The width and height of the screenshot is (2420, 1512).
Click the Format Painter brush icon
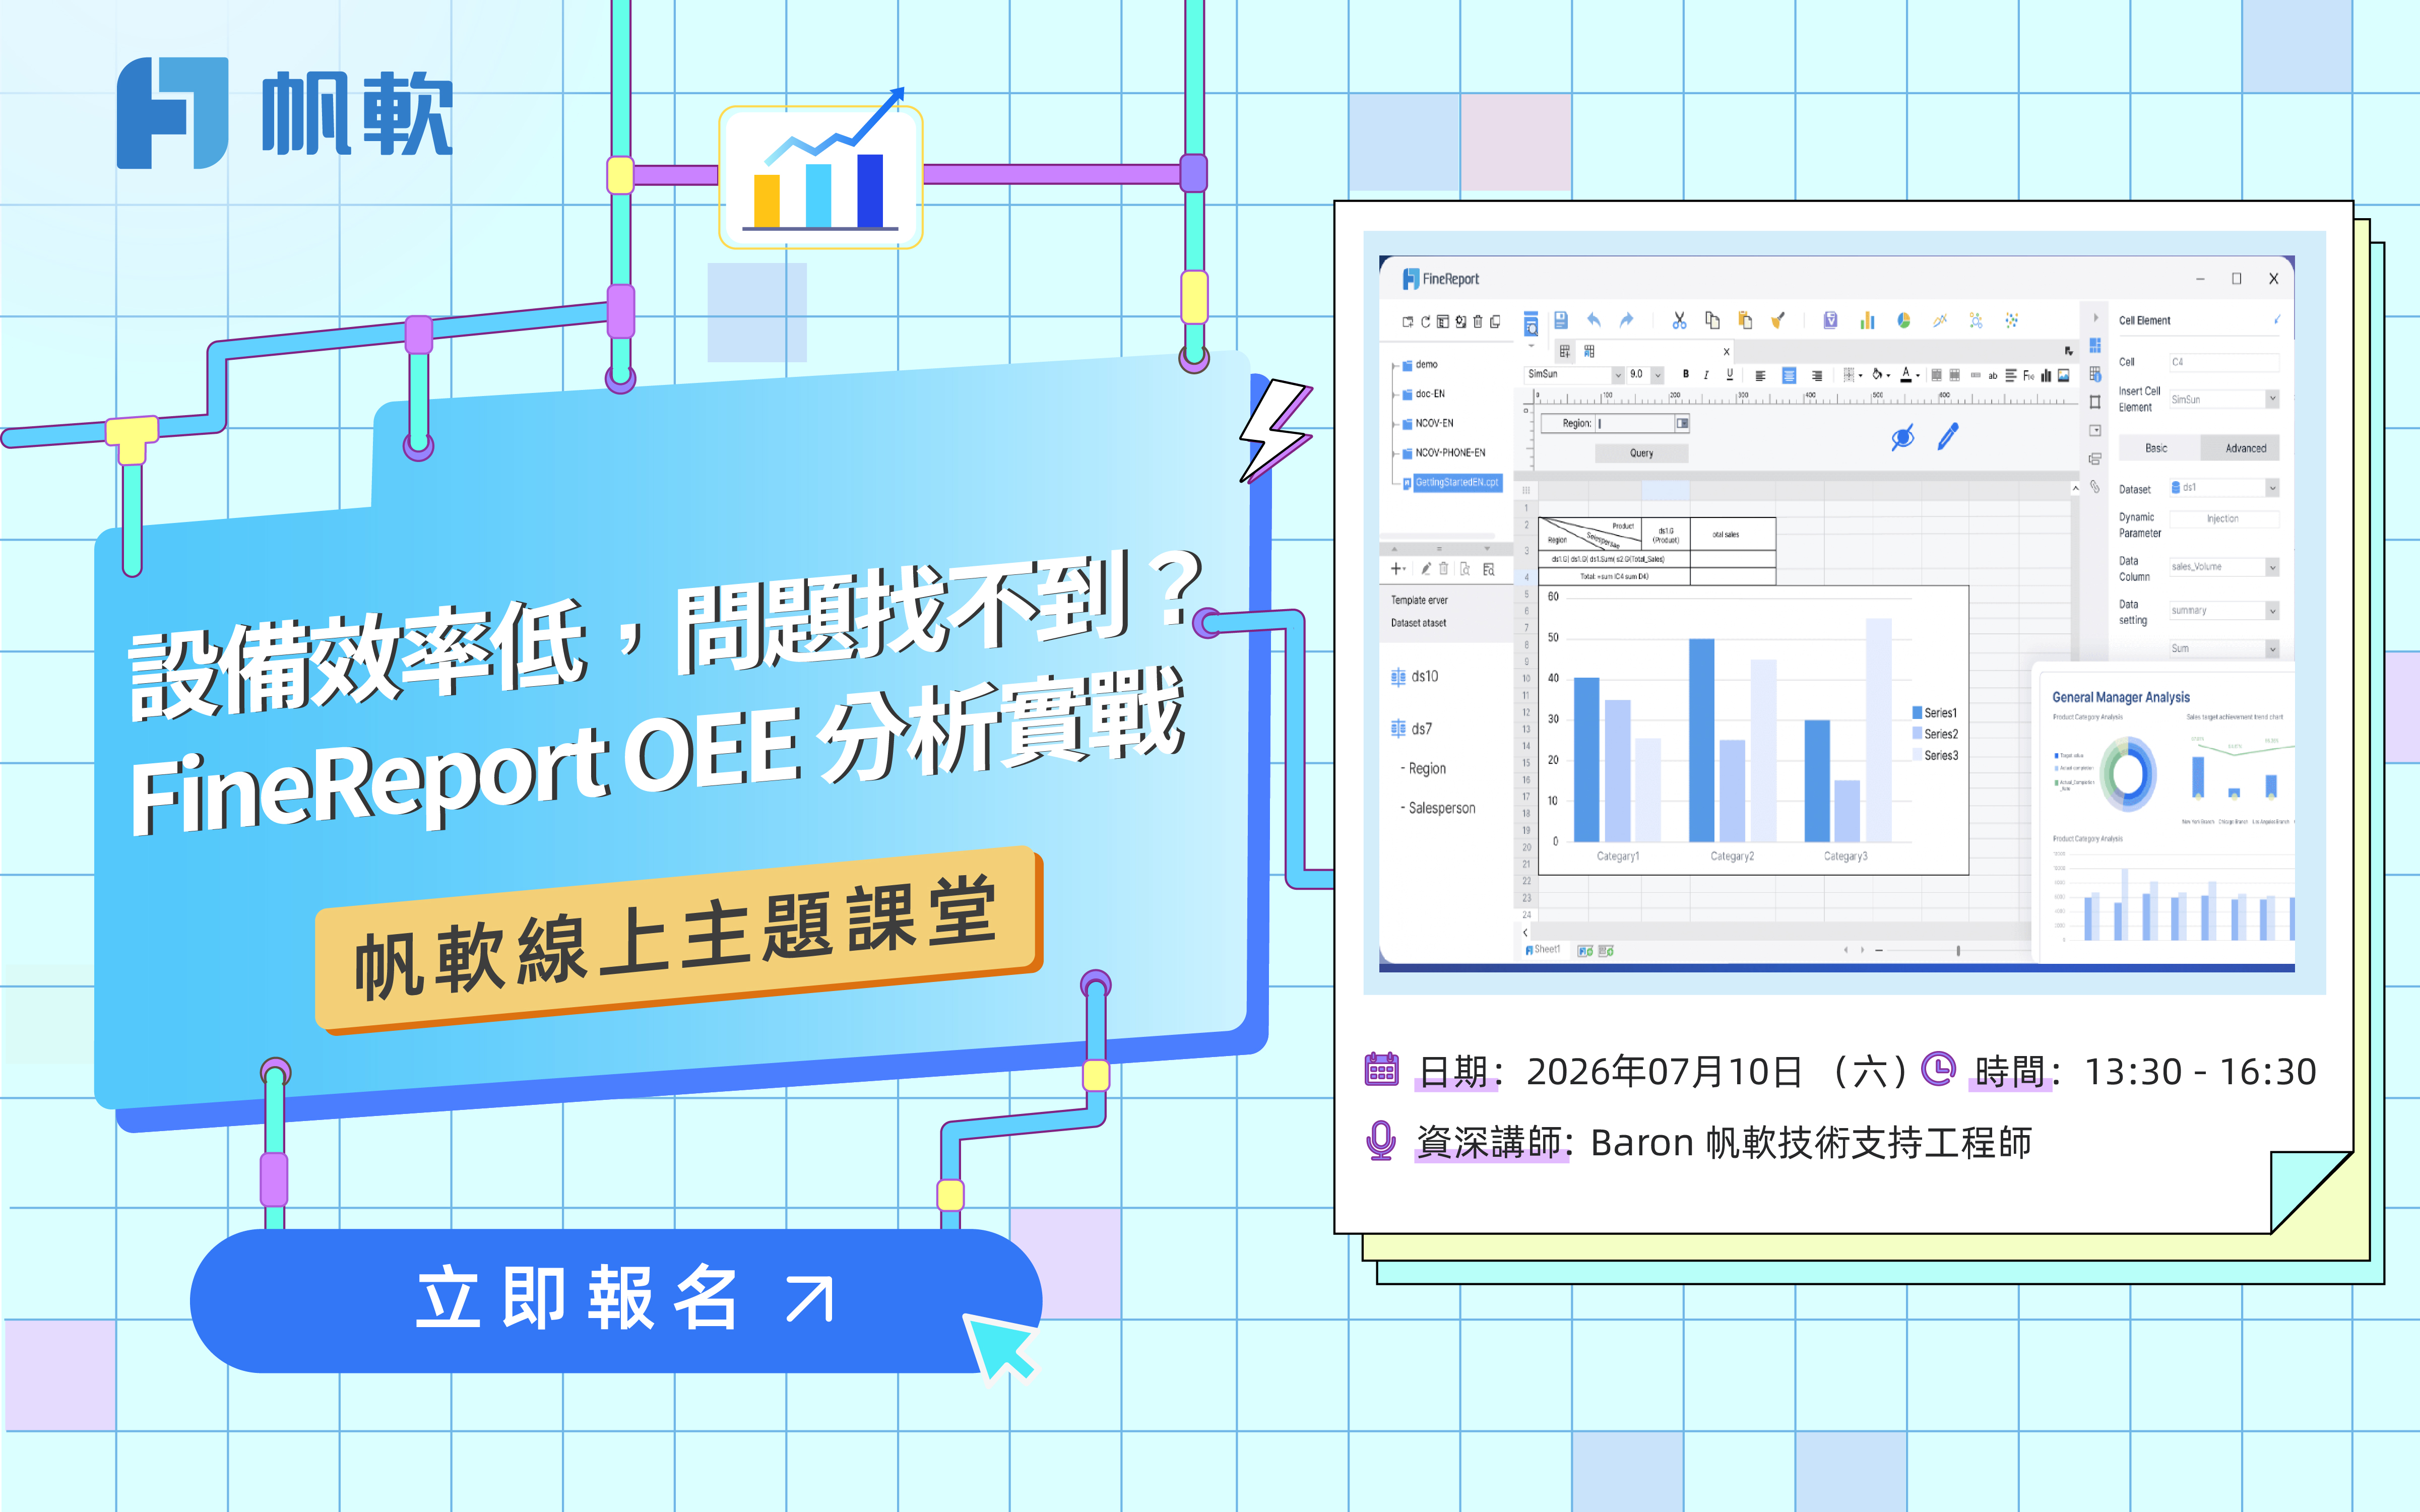pyautogui.click(x=1778, y=320)
